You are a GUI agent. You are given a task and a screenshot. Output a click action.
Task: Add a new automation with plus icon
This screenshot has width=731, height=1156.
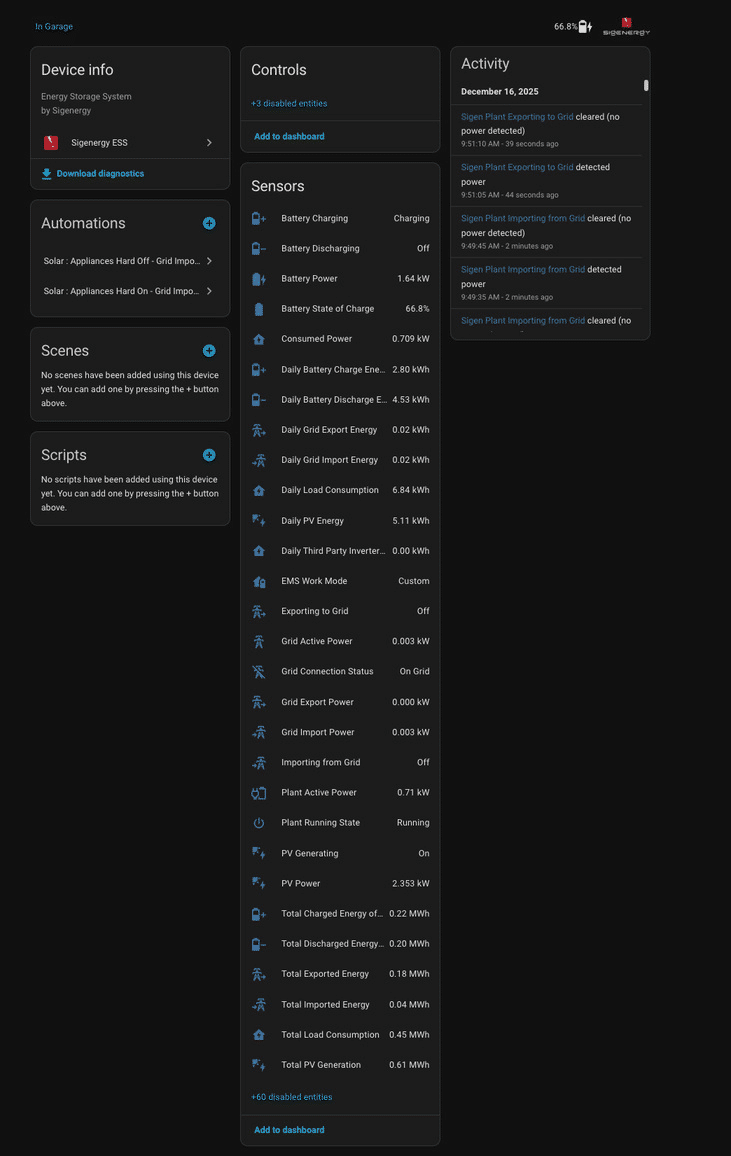(x=209, y=223)
